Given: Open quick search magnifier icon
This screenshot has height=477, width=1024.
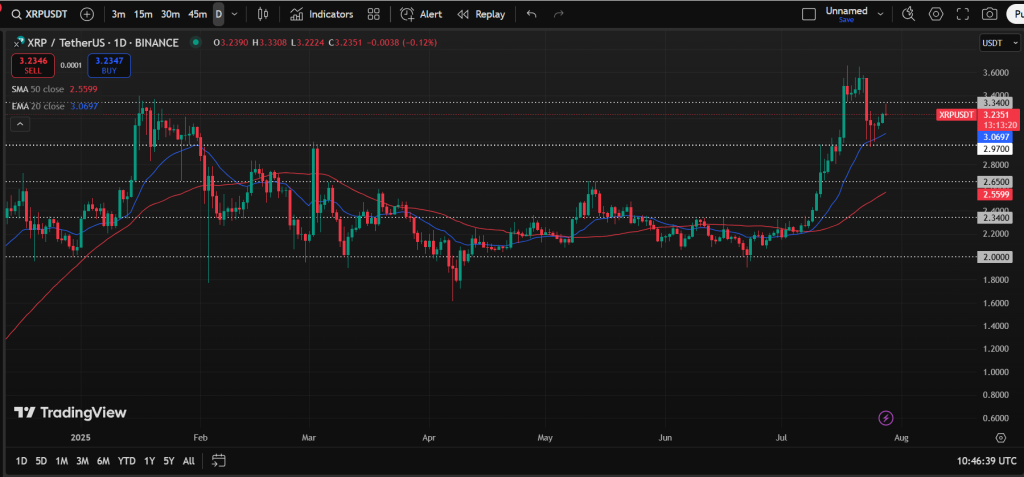Looking at the screenshot, I should pos(908,14).
